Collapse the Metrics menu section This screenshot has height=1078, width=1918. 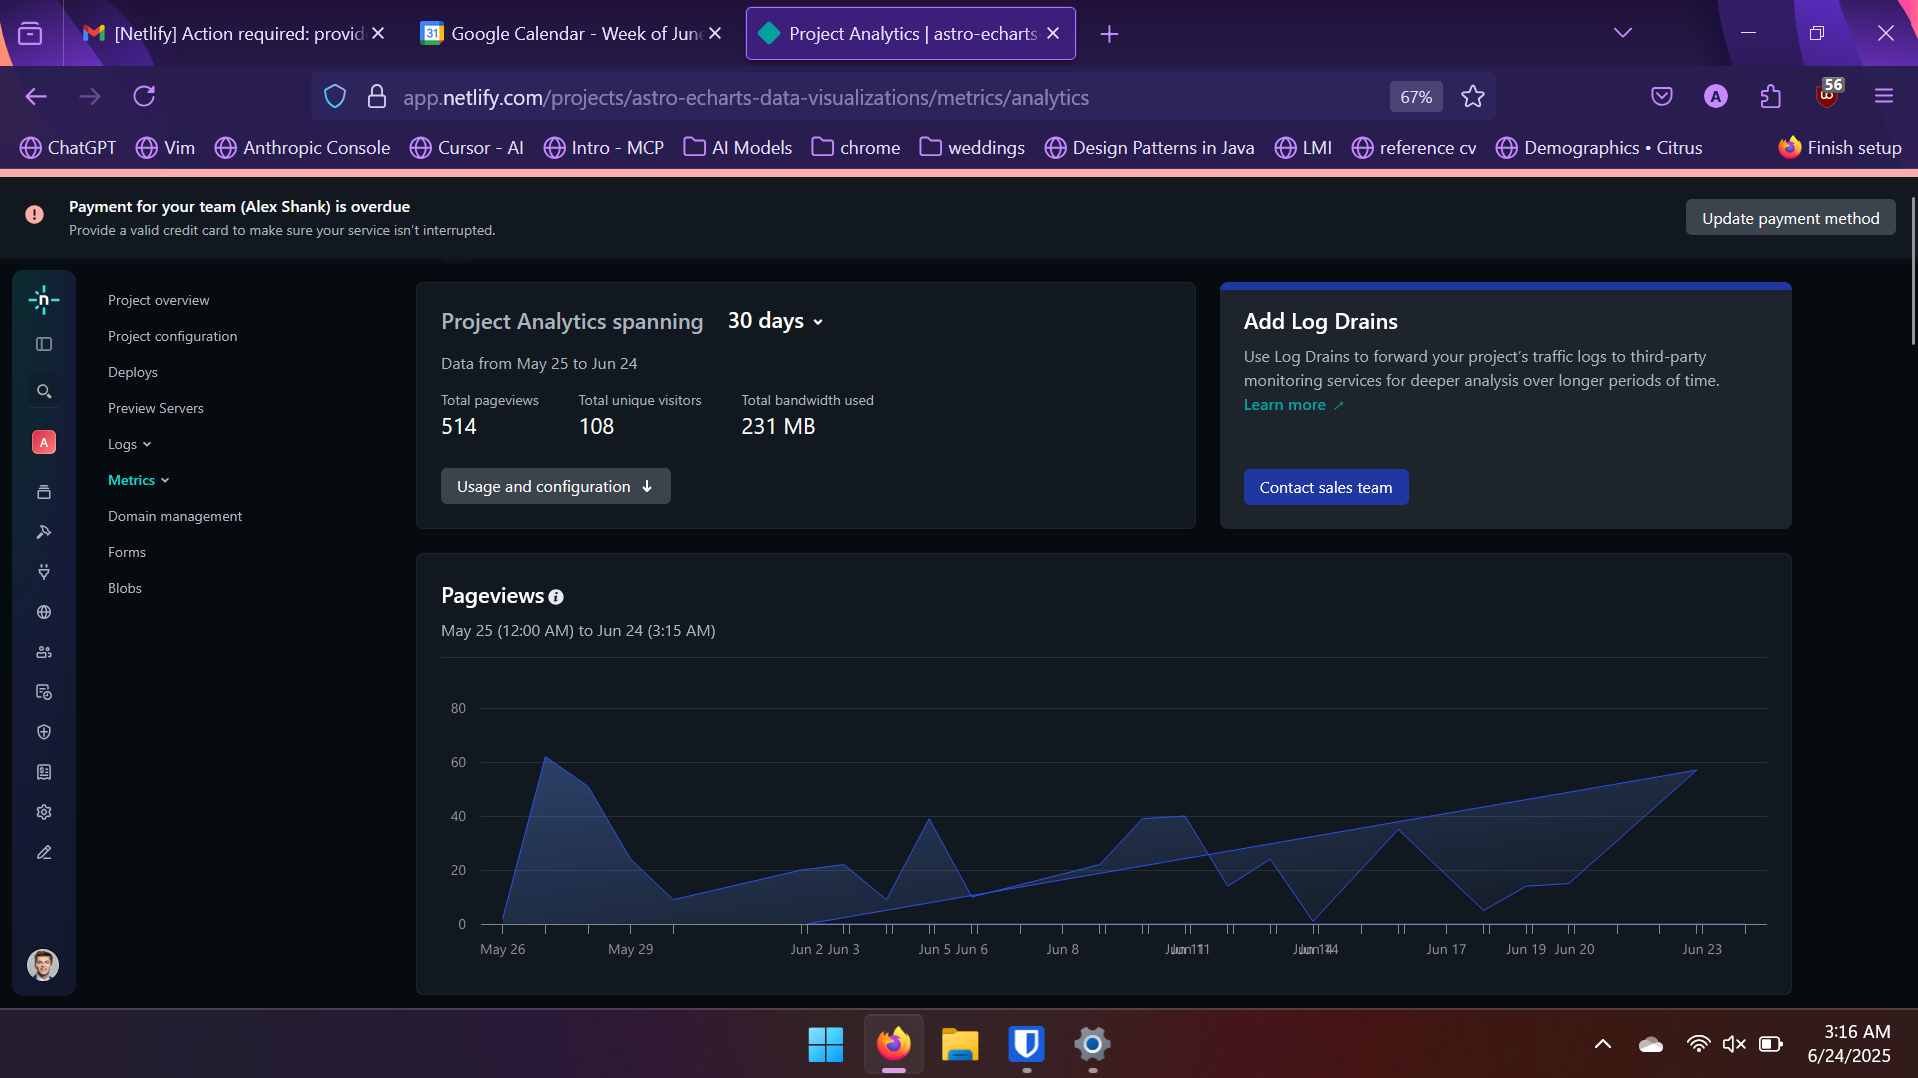click(138, 480)
